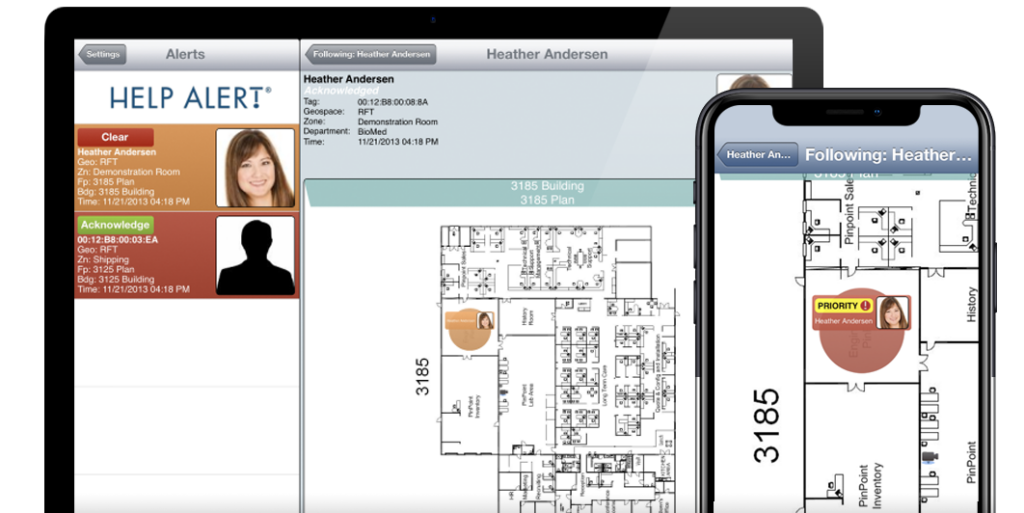The height and width of the screenshot is (513, 1024).
Task: Tap the 3185 Plan banner label on tablet
Action: coord(547,200)
